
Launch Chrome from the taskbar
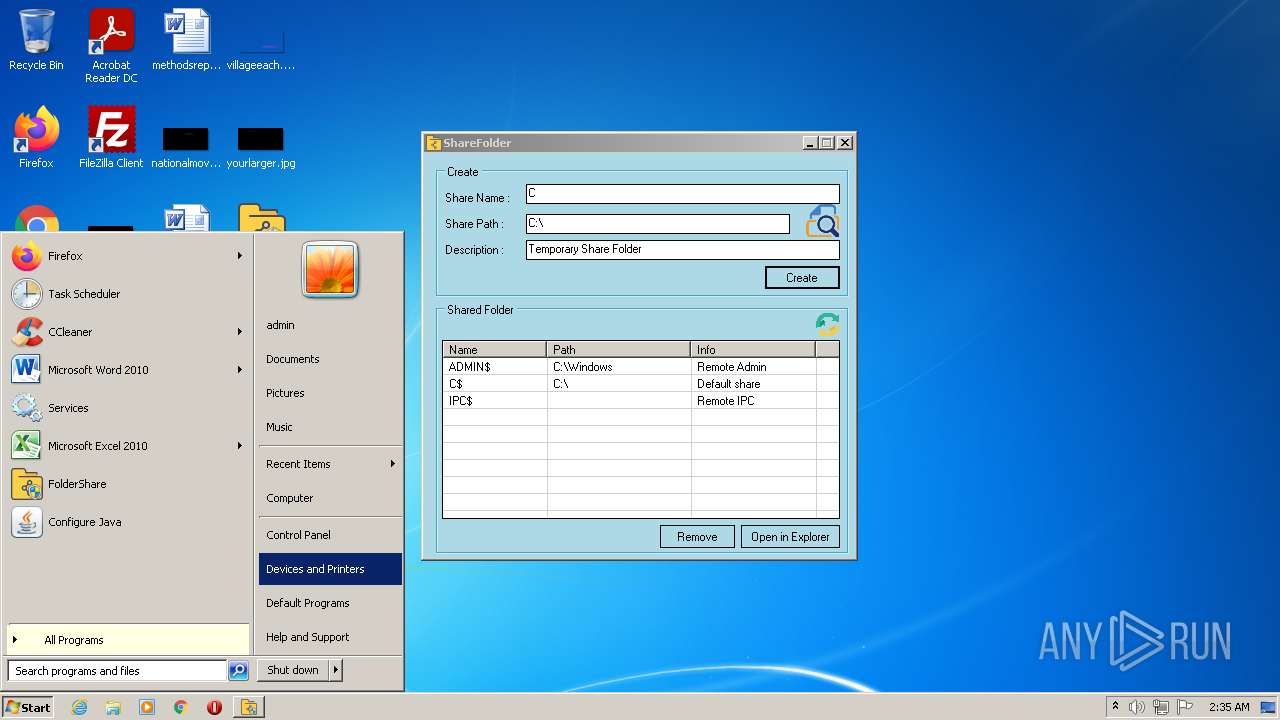[x=181, y=707]
